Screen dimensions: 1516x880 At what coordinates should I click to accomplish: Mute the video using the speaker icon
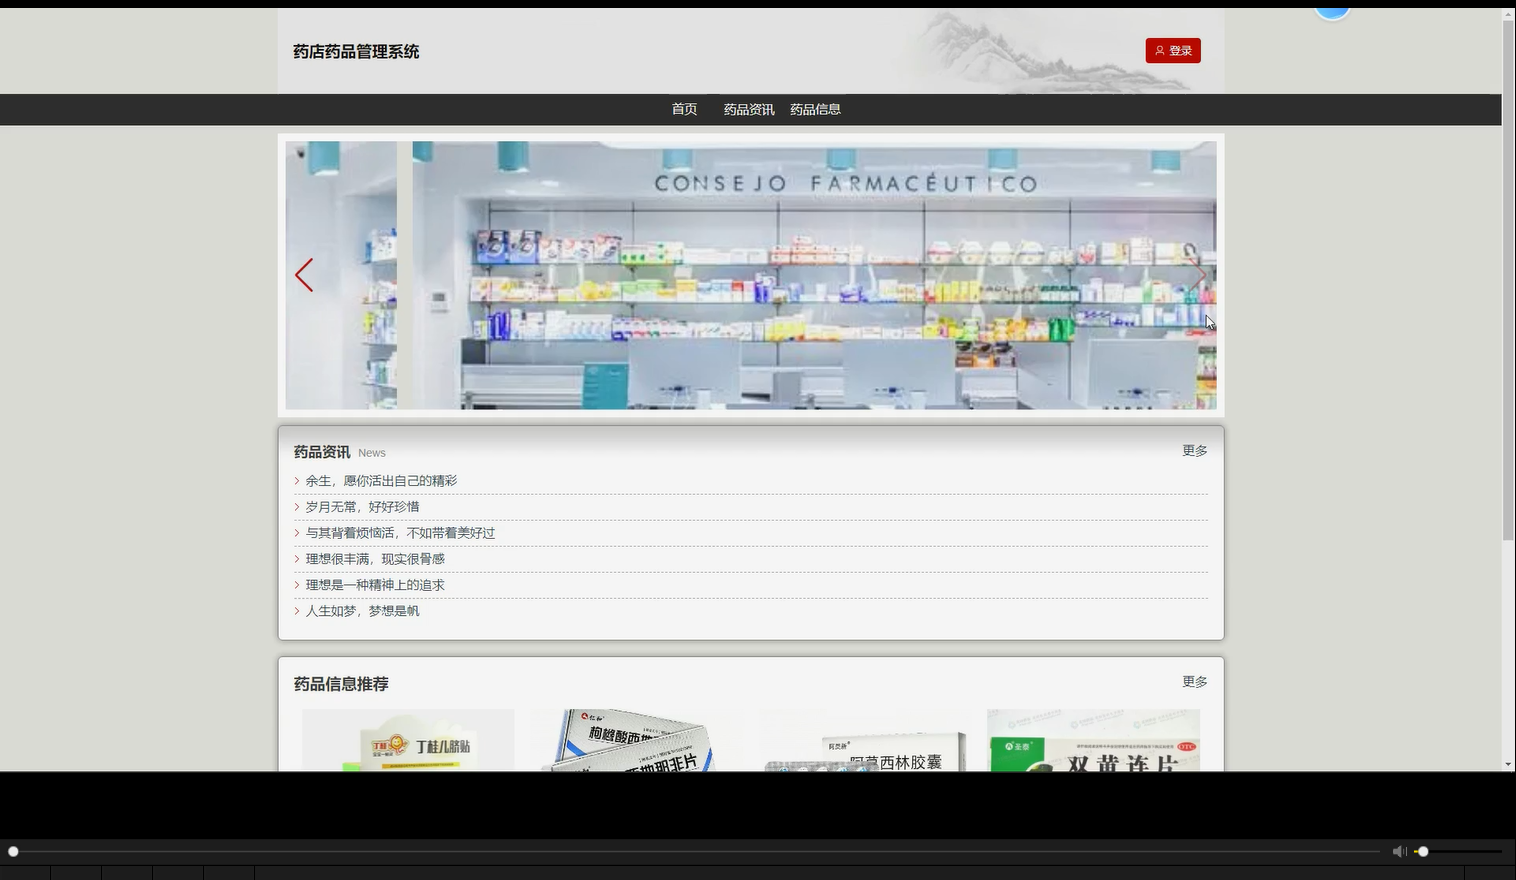click(x=1399, y=850)
